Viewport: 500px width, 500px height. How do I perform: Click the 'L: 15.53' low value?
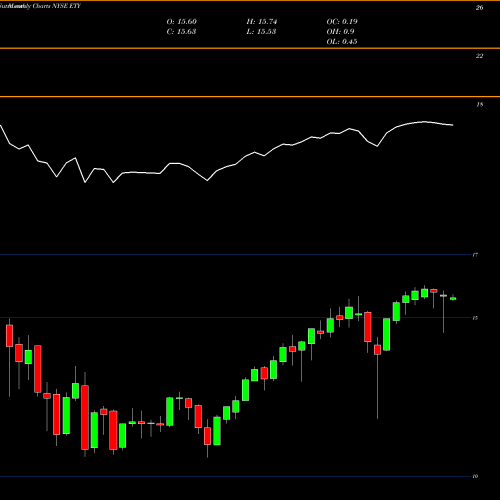[261, 32]
